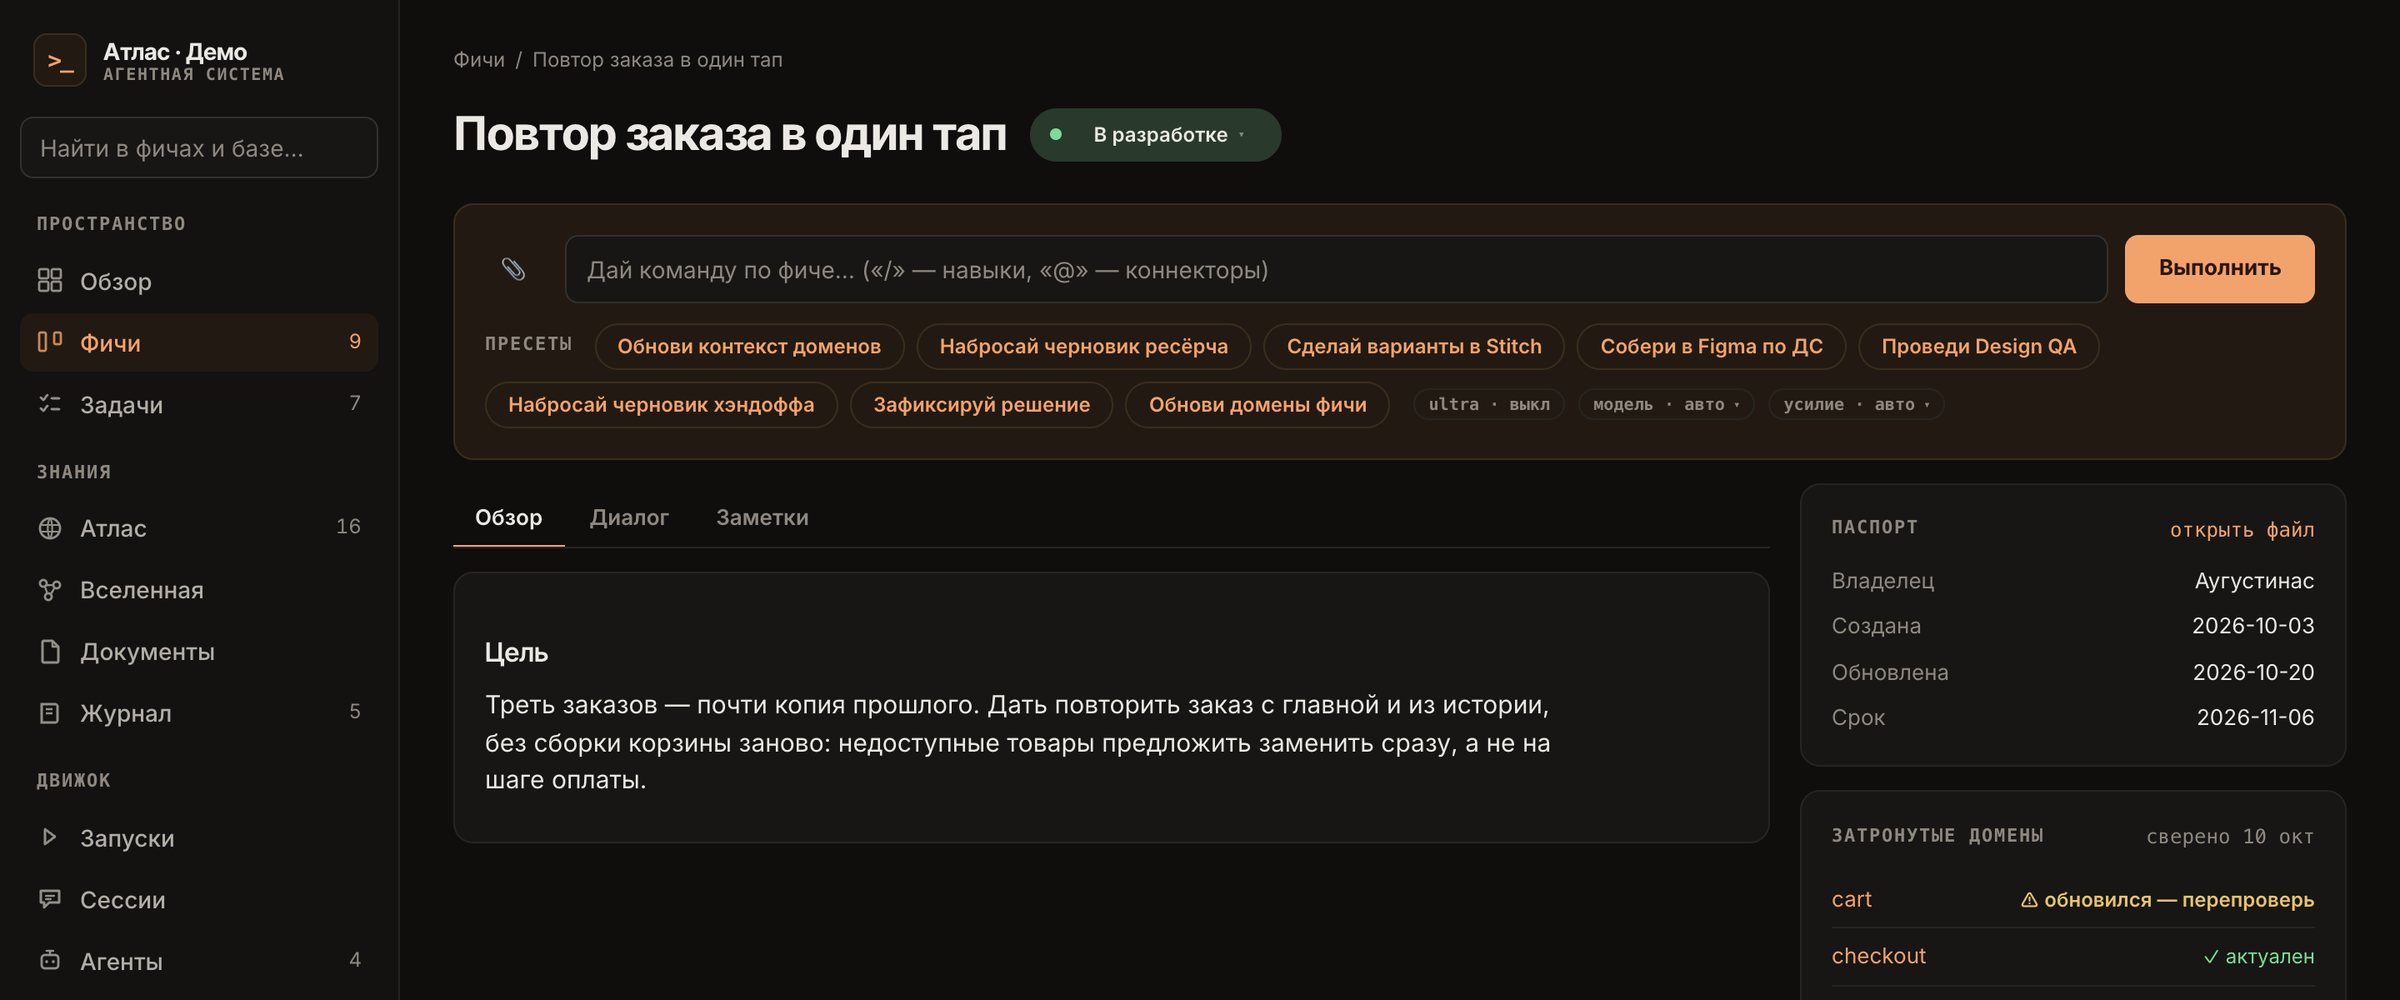Click the Атлас terminal logo icon
Screen dimensions: 2400x1000
click(60, 61)
